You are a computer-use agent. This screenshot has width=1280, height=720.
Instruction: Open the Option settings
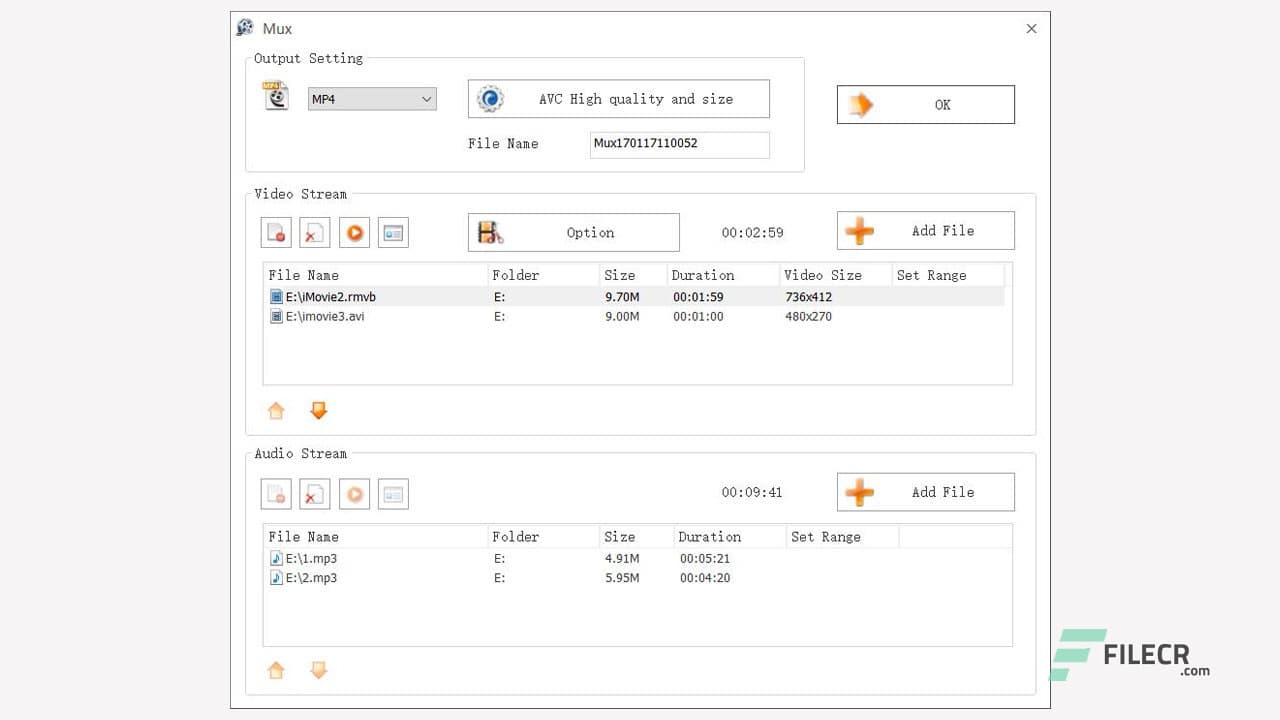click(x=572, y=232)
